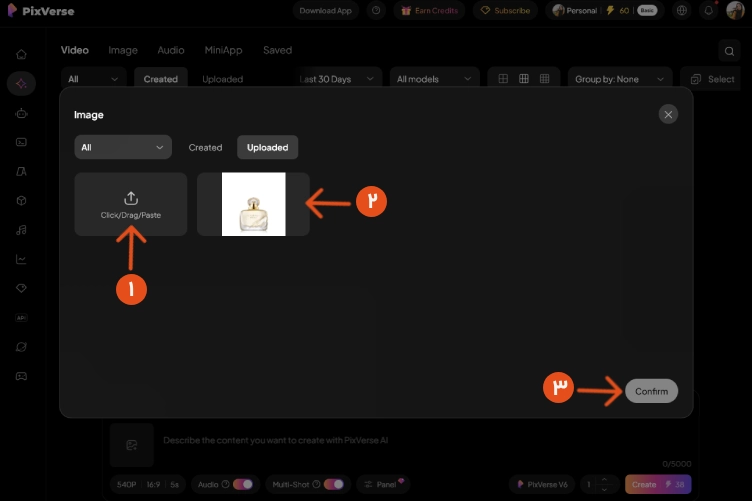The width and height of the screenshot is (752, 501).
Task: Open the notifications bell
Action: (708, 10)
